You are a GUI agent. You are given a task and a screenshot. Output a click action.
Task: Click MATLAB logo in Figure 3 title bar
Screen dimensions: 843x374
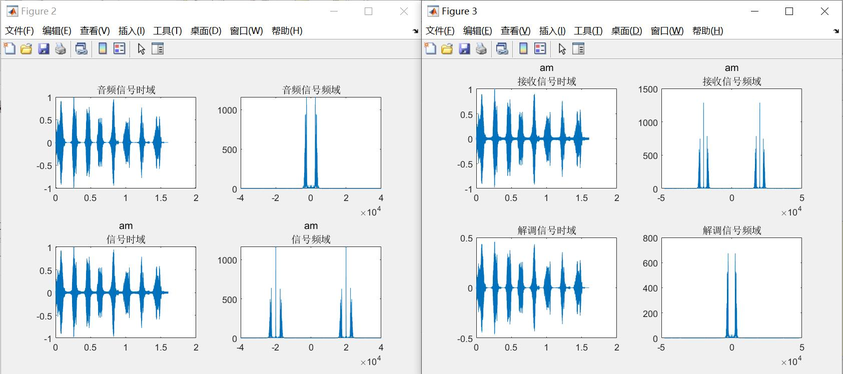pyautogui.click(x=432, y=11)
